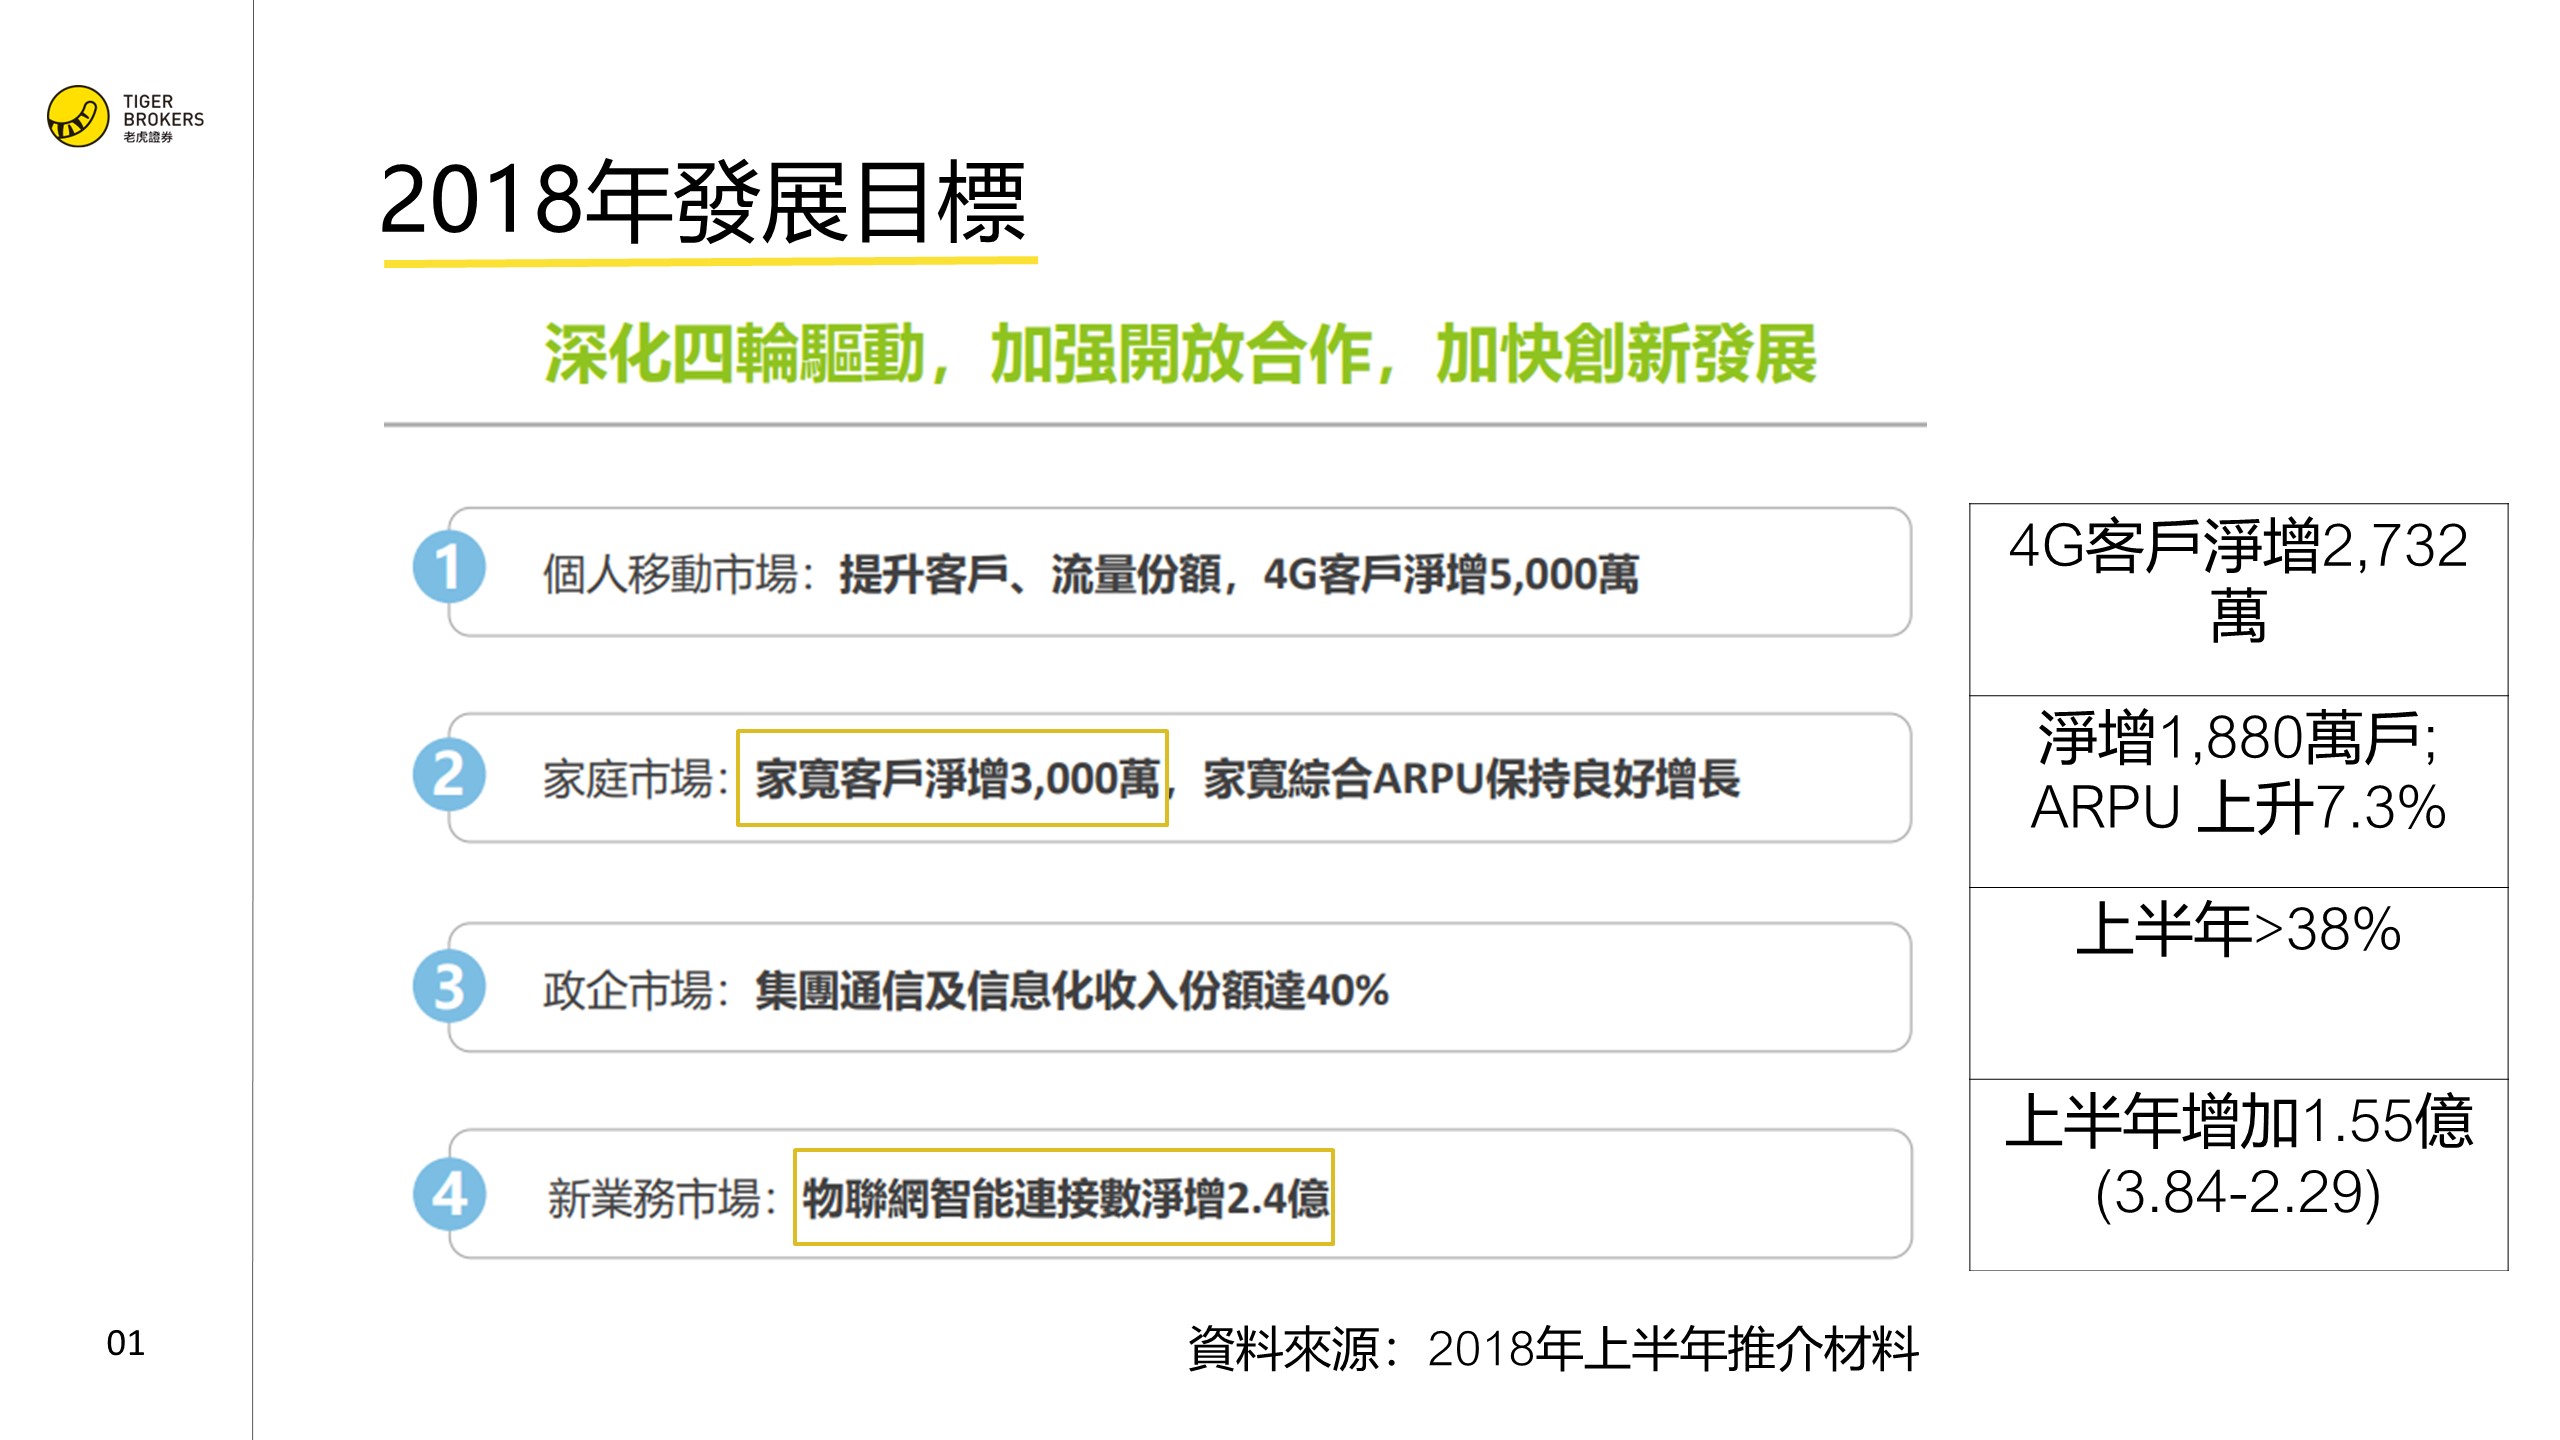The width and height of the screenshot is (2560, 1440).
Task: Click the Tiger Brokers logo icon
Action: coord(78,117)
